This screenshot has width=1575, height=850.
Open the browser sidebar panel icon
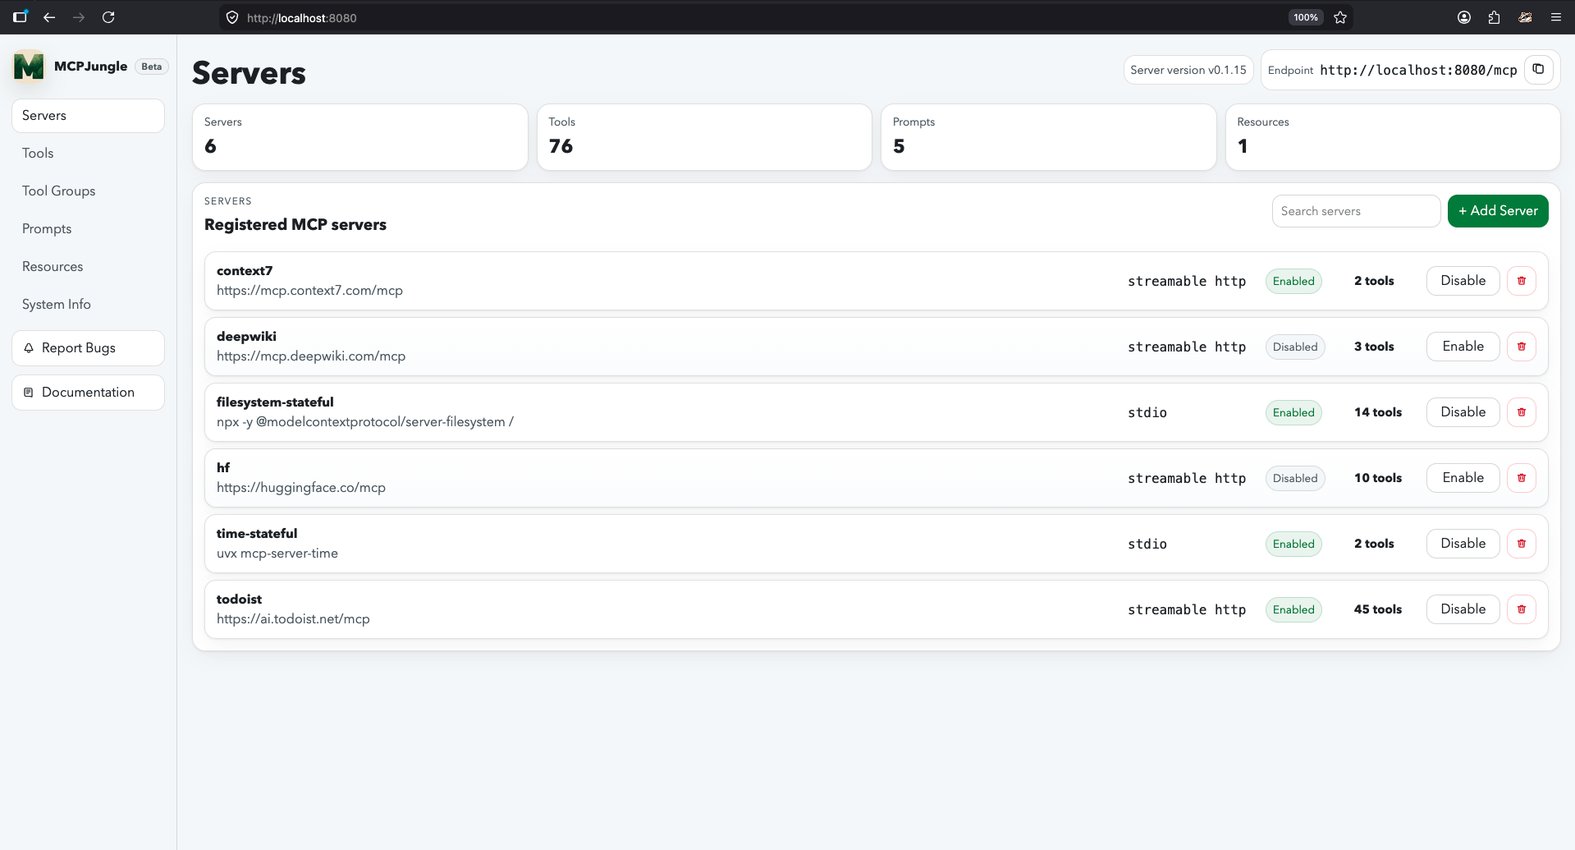19,17
